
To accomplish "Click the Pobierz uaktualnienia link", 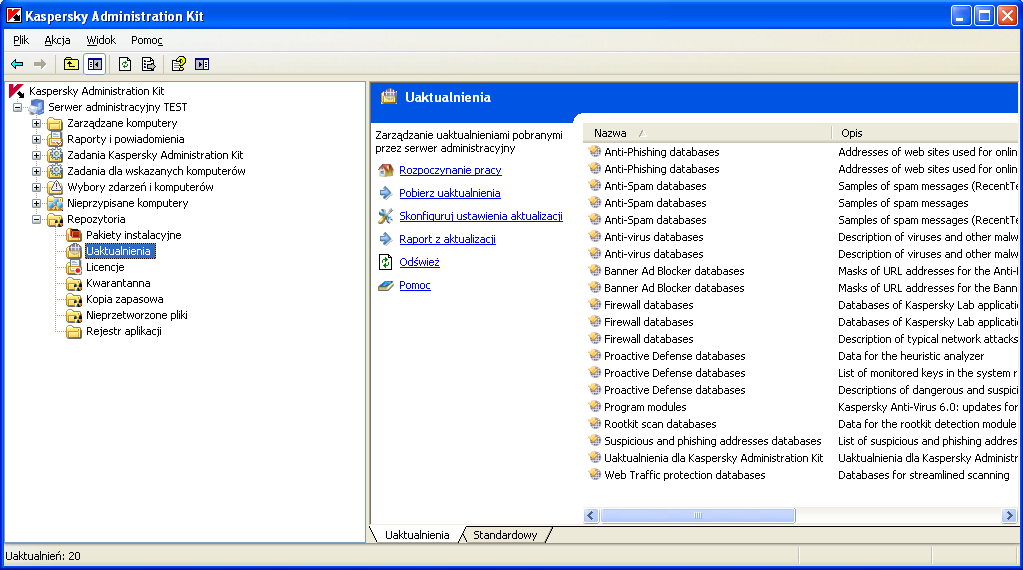I will point(450,193).
